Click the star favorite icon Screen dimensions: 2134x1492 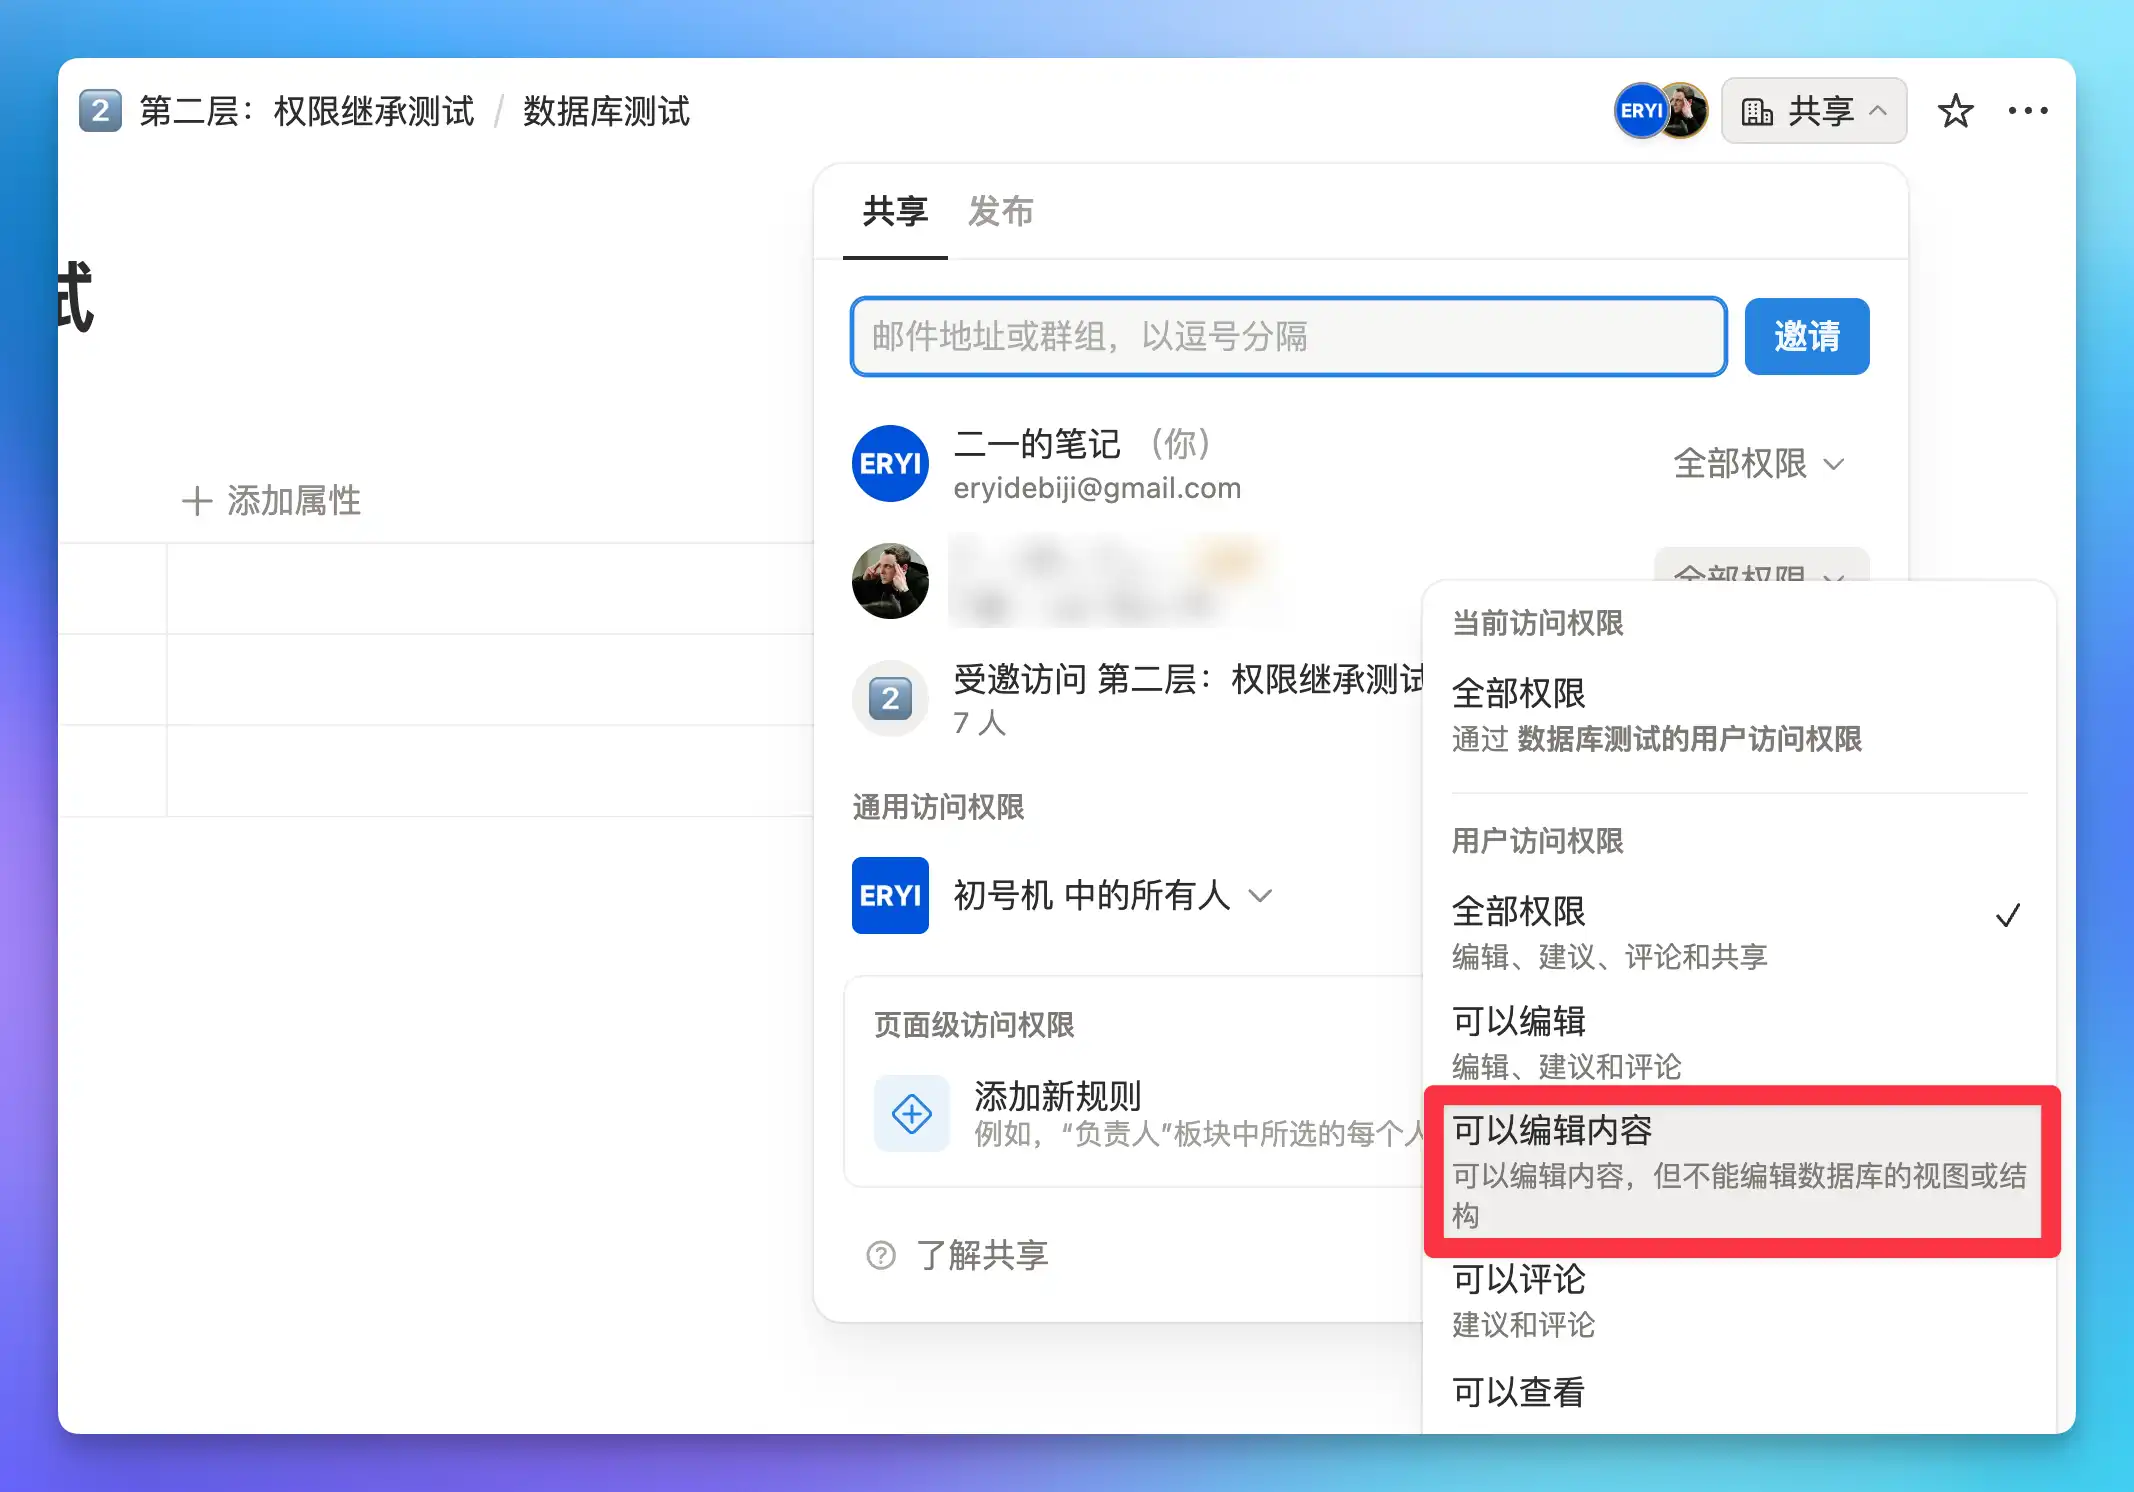(x=1955, y=111)
